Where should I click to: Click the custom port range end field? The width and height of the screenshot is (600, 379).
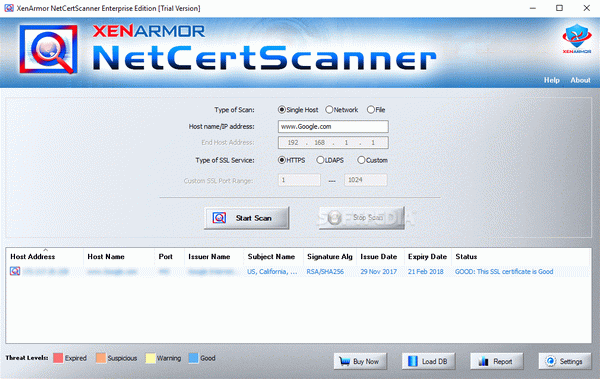pos(365,180)
